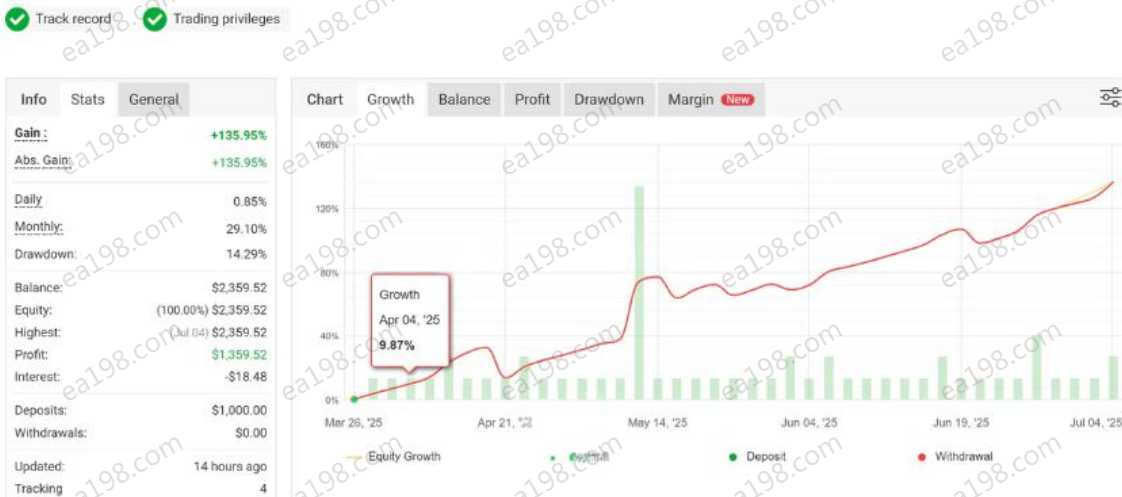Select the Growth chart tab
Image resolution: width=1122 pixels, height=497 pixels.
pyautogui.click(x=390, y=99)
